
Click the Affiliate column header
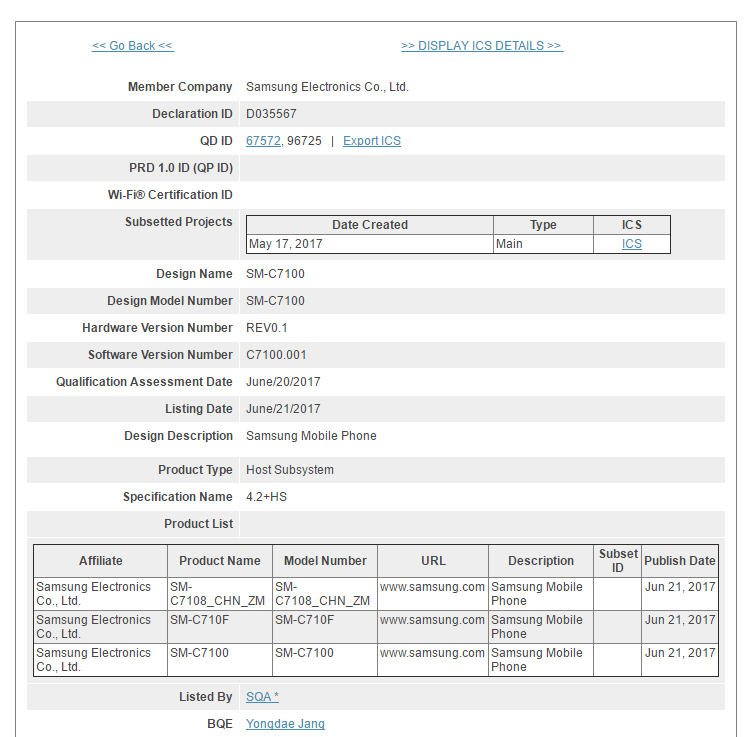tap(101, 561)
